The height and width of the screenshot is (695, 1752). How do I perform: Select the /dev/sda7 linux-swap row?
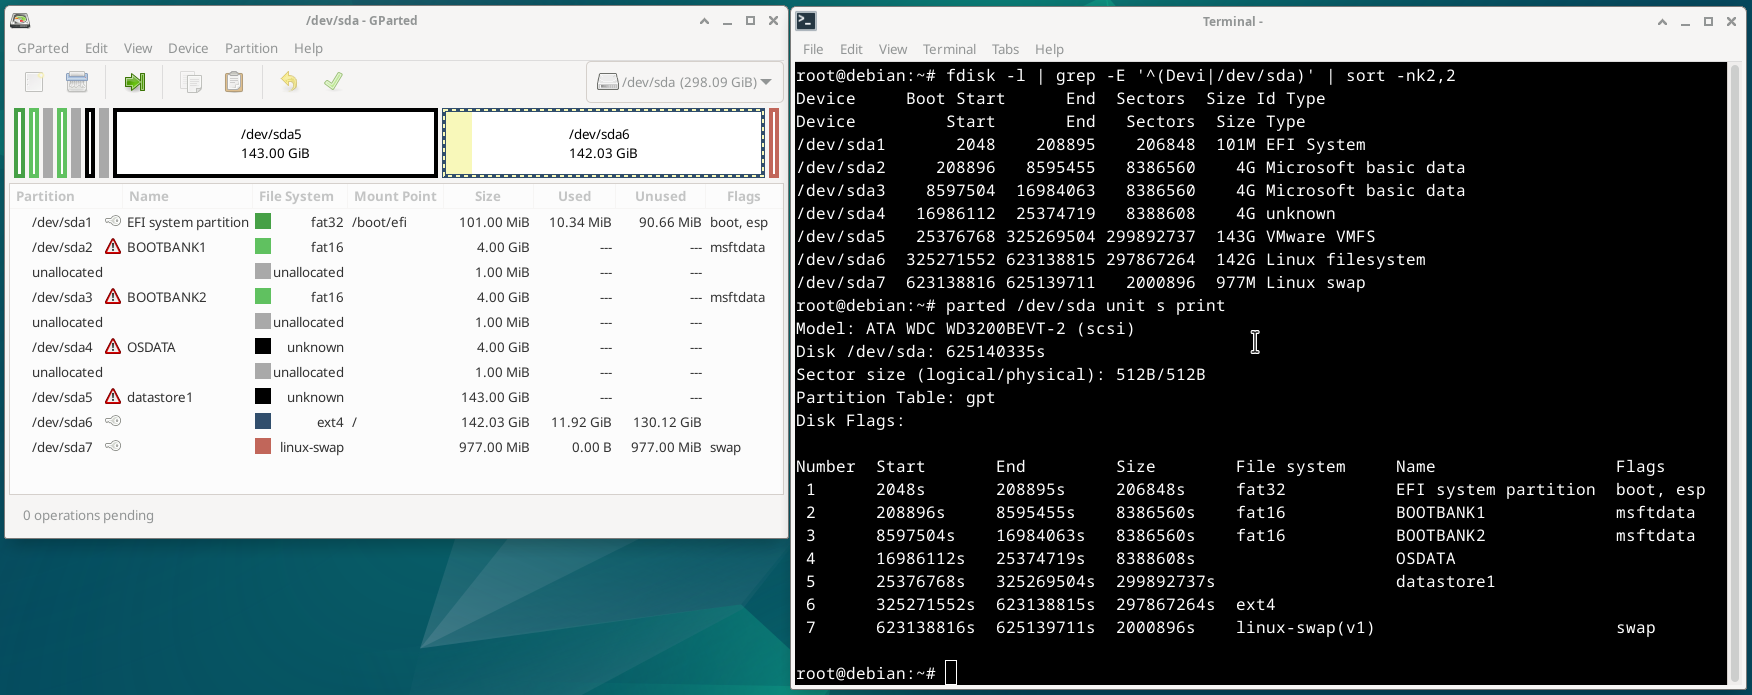(x=396, y=447)
